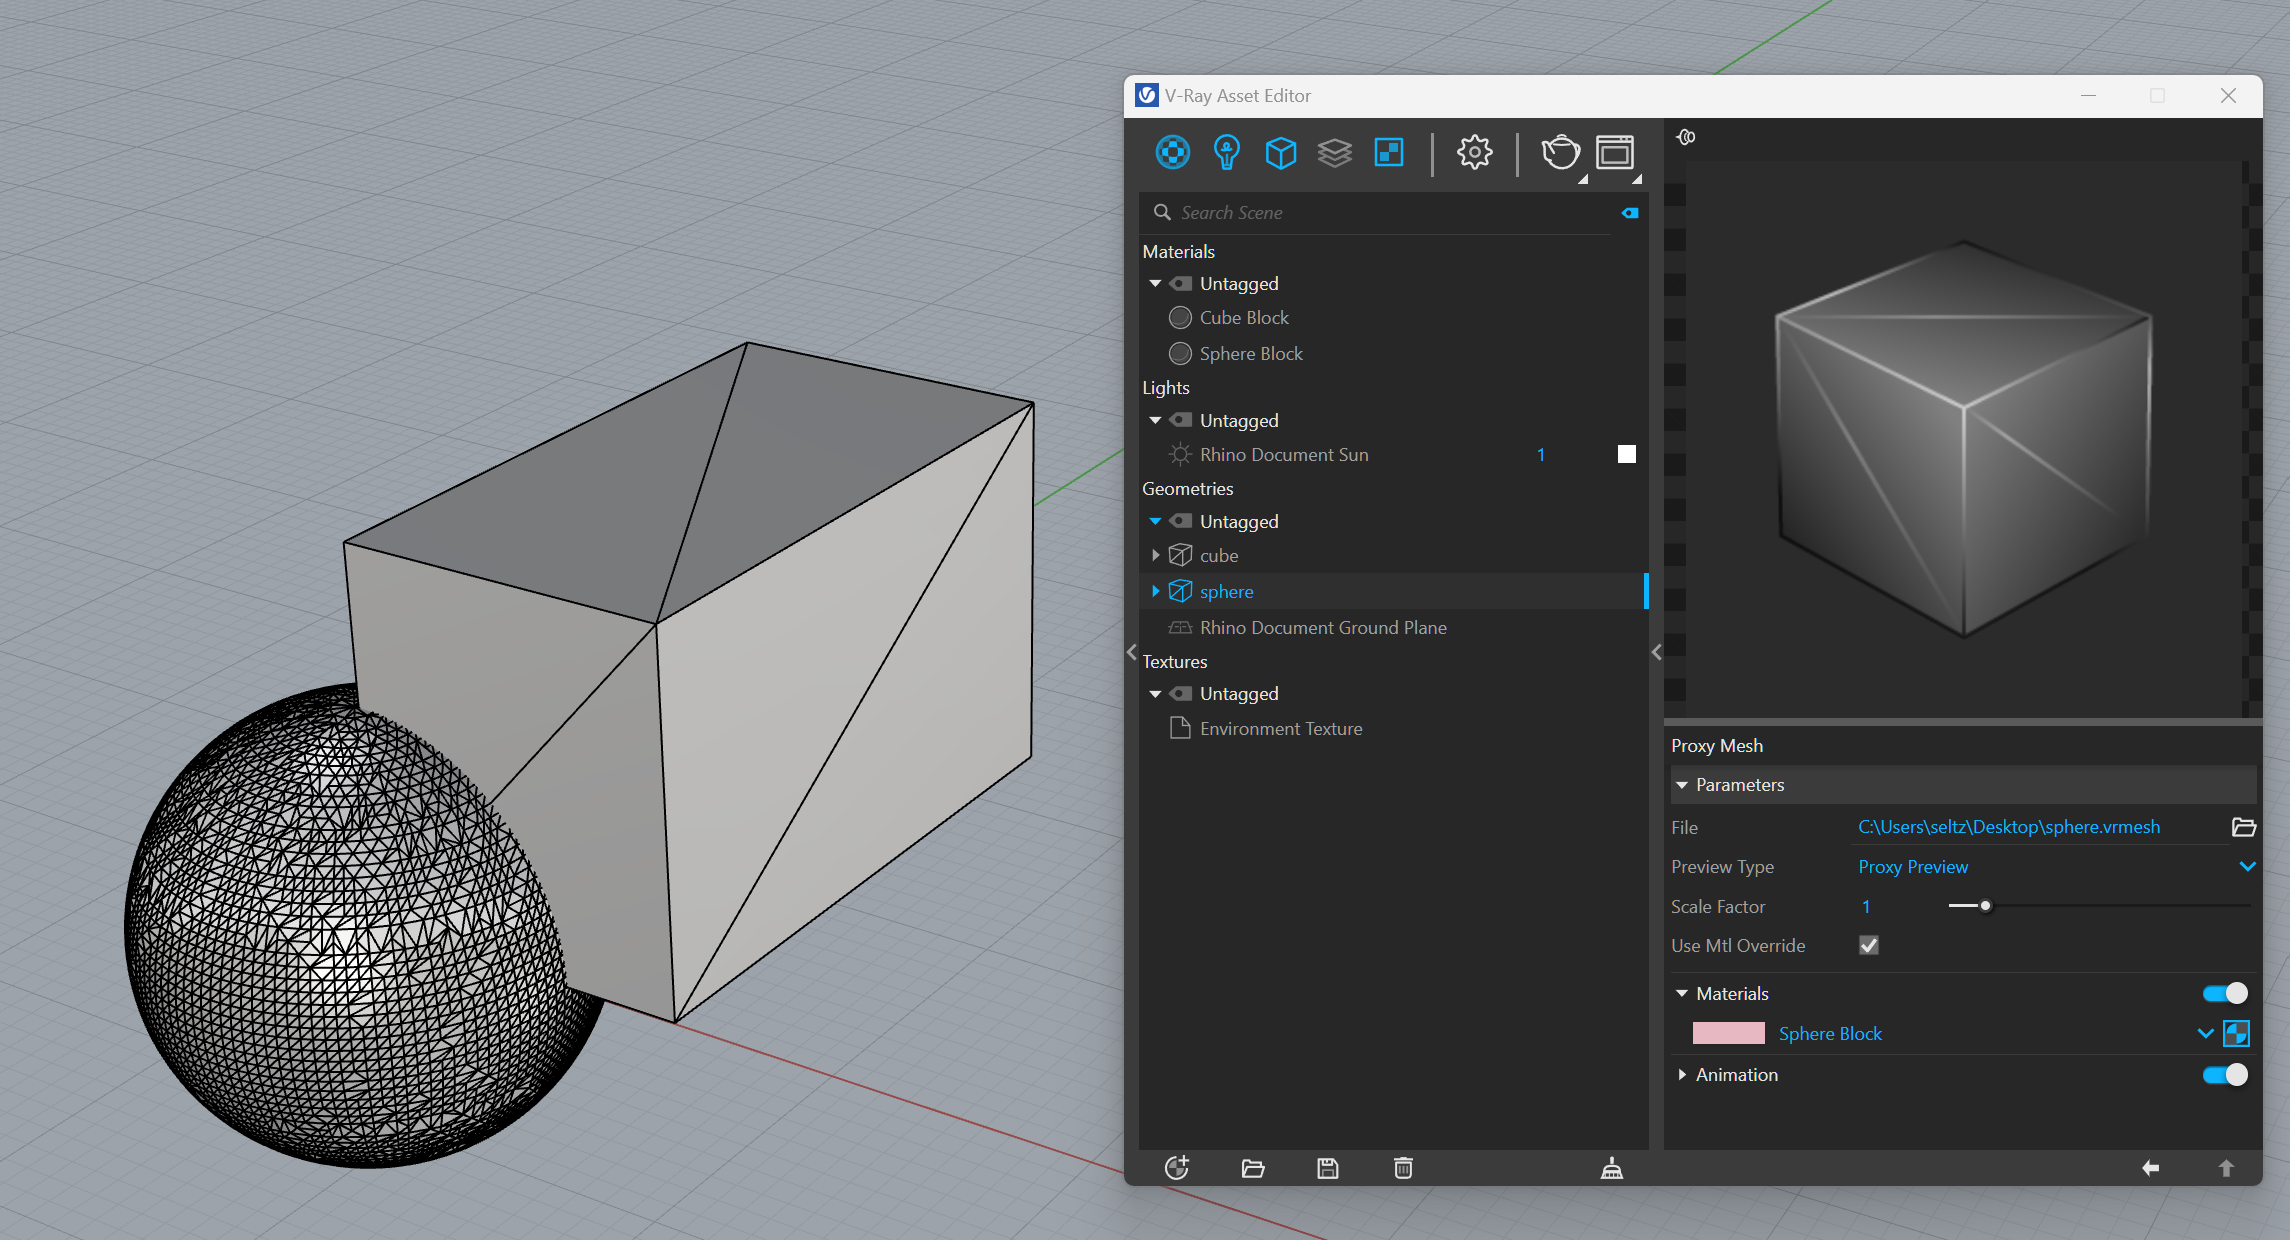2290x1240 pixels.
Task: Save asset to file with disk icon
Action: tap(1328, 1168)
